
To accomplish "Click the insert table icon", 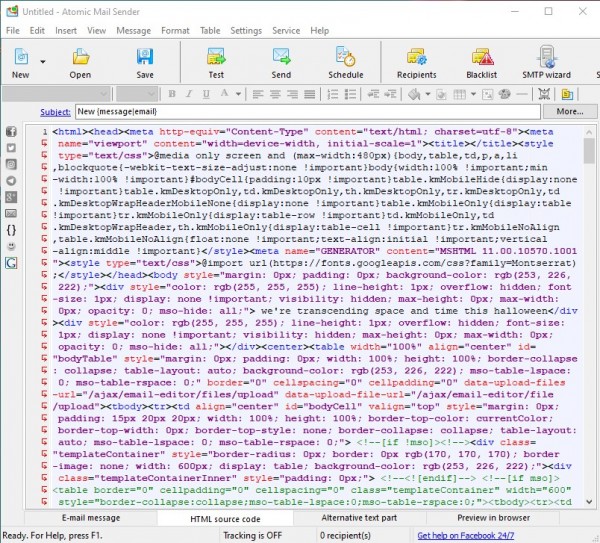I will pyautogui.click(x=460, y=94).
